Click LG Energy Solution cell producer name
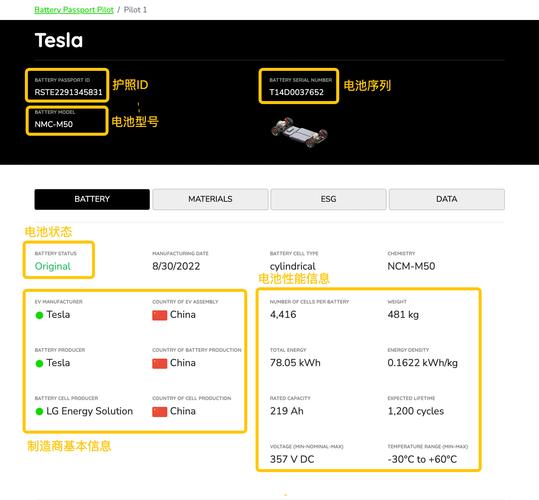539x500 pixels. coord(89,411)
